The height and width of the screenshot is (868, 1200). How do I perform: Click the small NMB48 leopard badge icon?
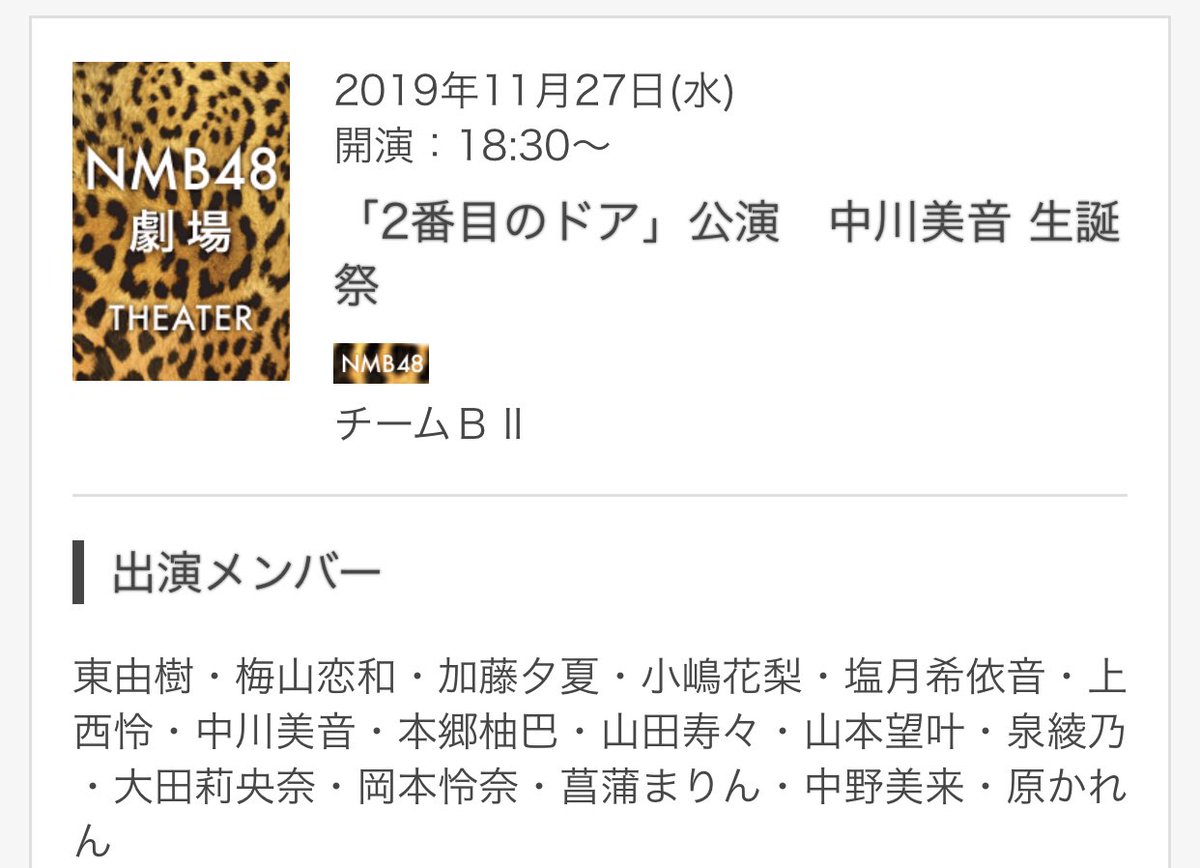tap(381, 365)
